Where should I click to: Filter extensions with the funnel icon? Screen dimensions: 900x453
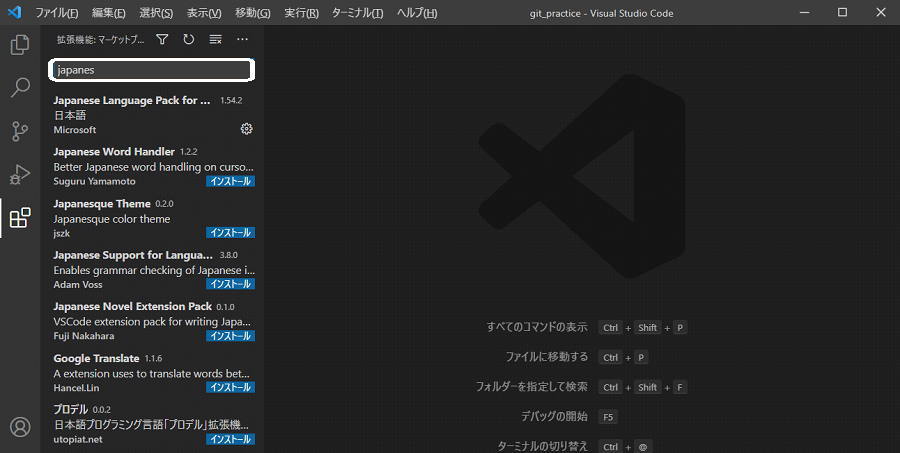coord(162,40)
